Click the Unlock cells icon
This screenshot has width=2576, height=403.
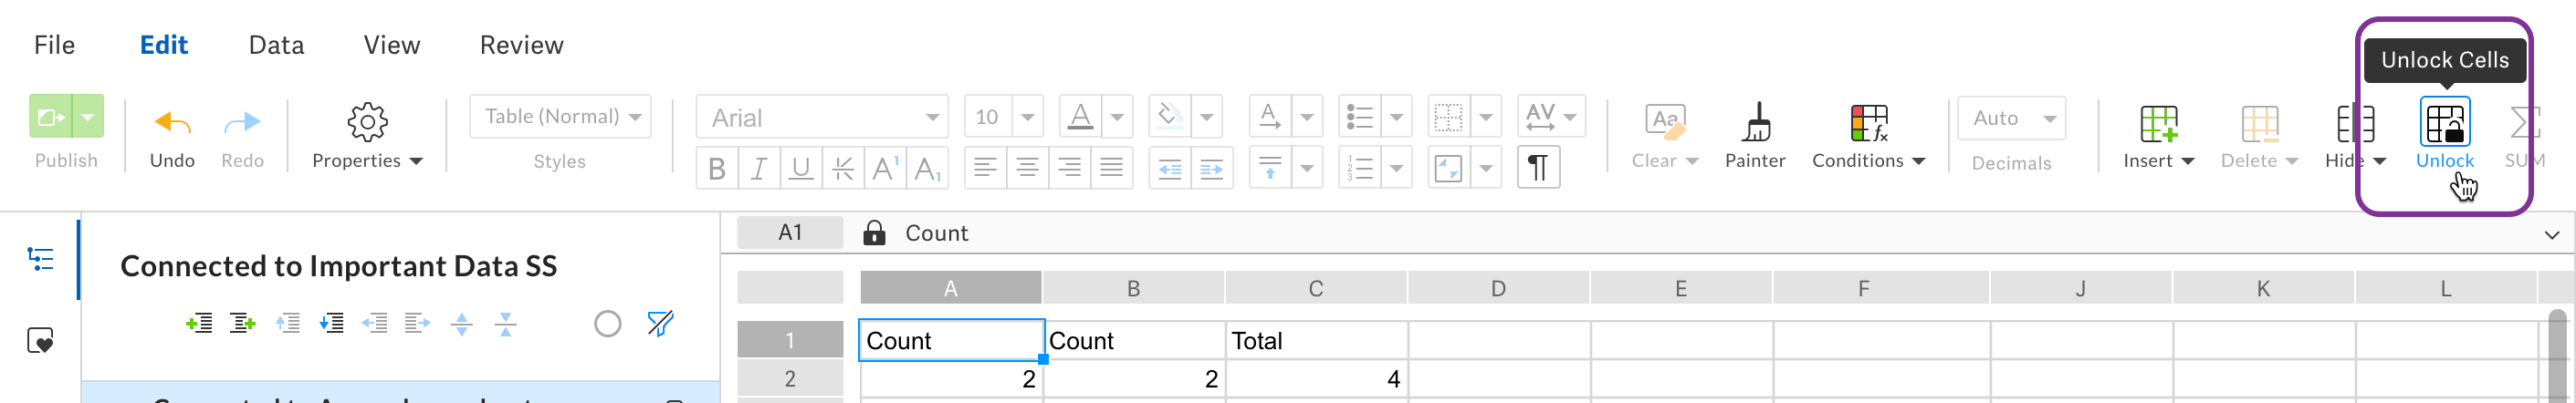pos(2444,122)
